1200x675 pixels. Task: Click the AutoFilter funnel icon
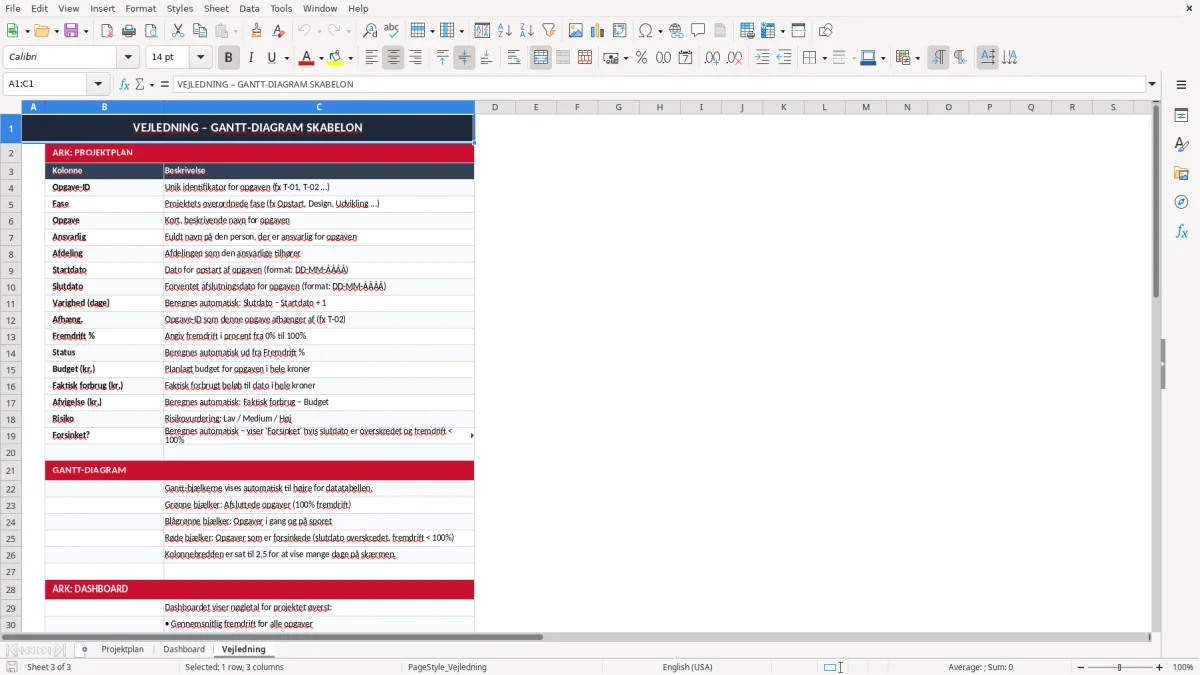coord(549,31)
